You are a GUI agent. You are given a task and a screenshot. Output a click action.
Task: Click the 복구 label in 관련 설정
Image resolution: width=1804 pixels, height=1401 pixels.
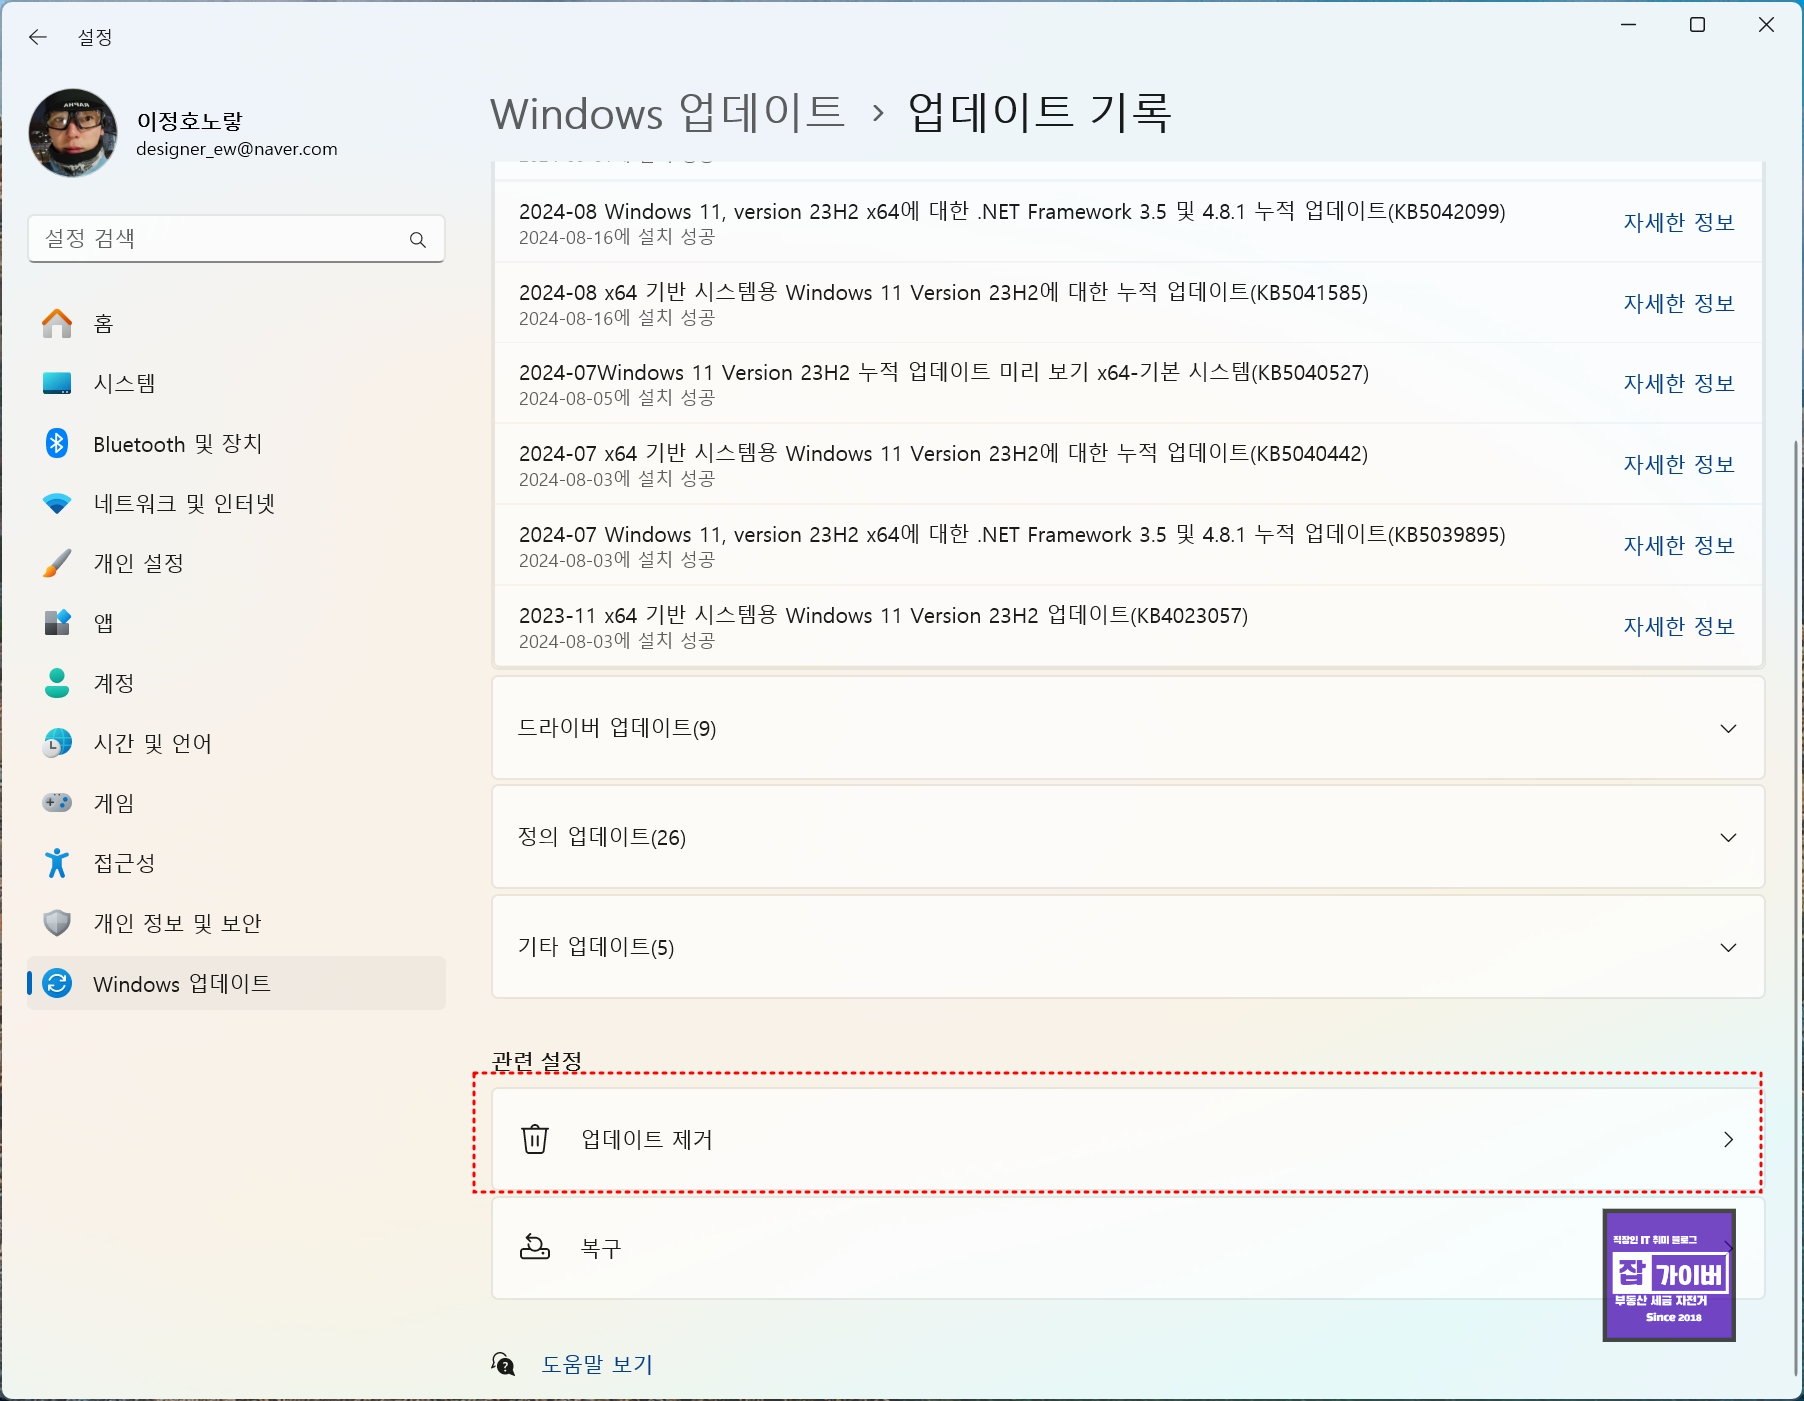click(601, 1248)
